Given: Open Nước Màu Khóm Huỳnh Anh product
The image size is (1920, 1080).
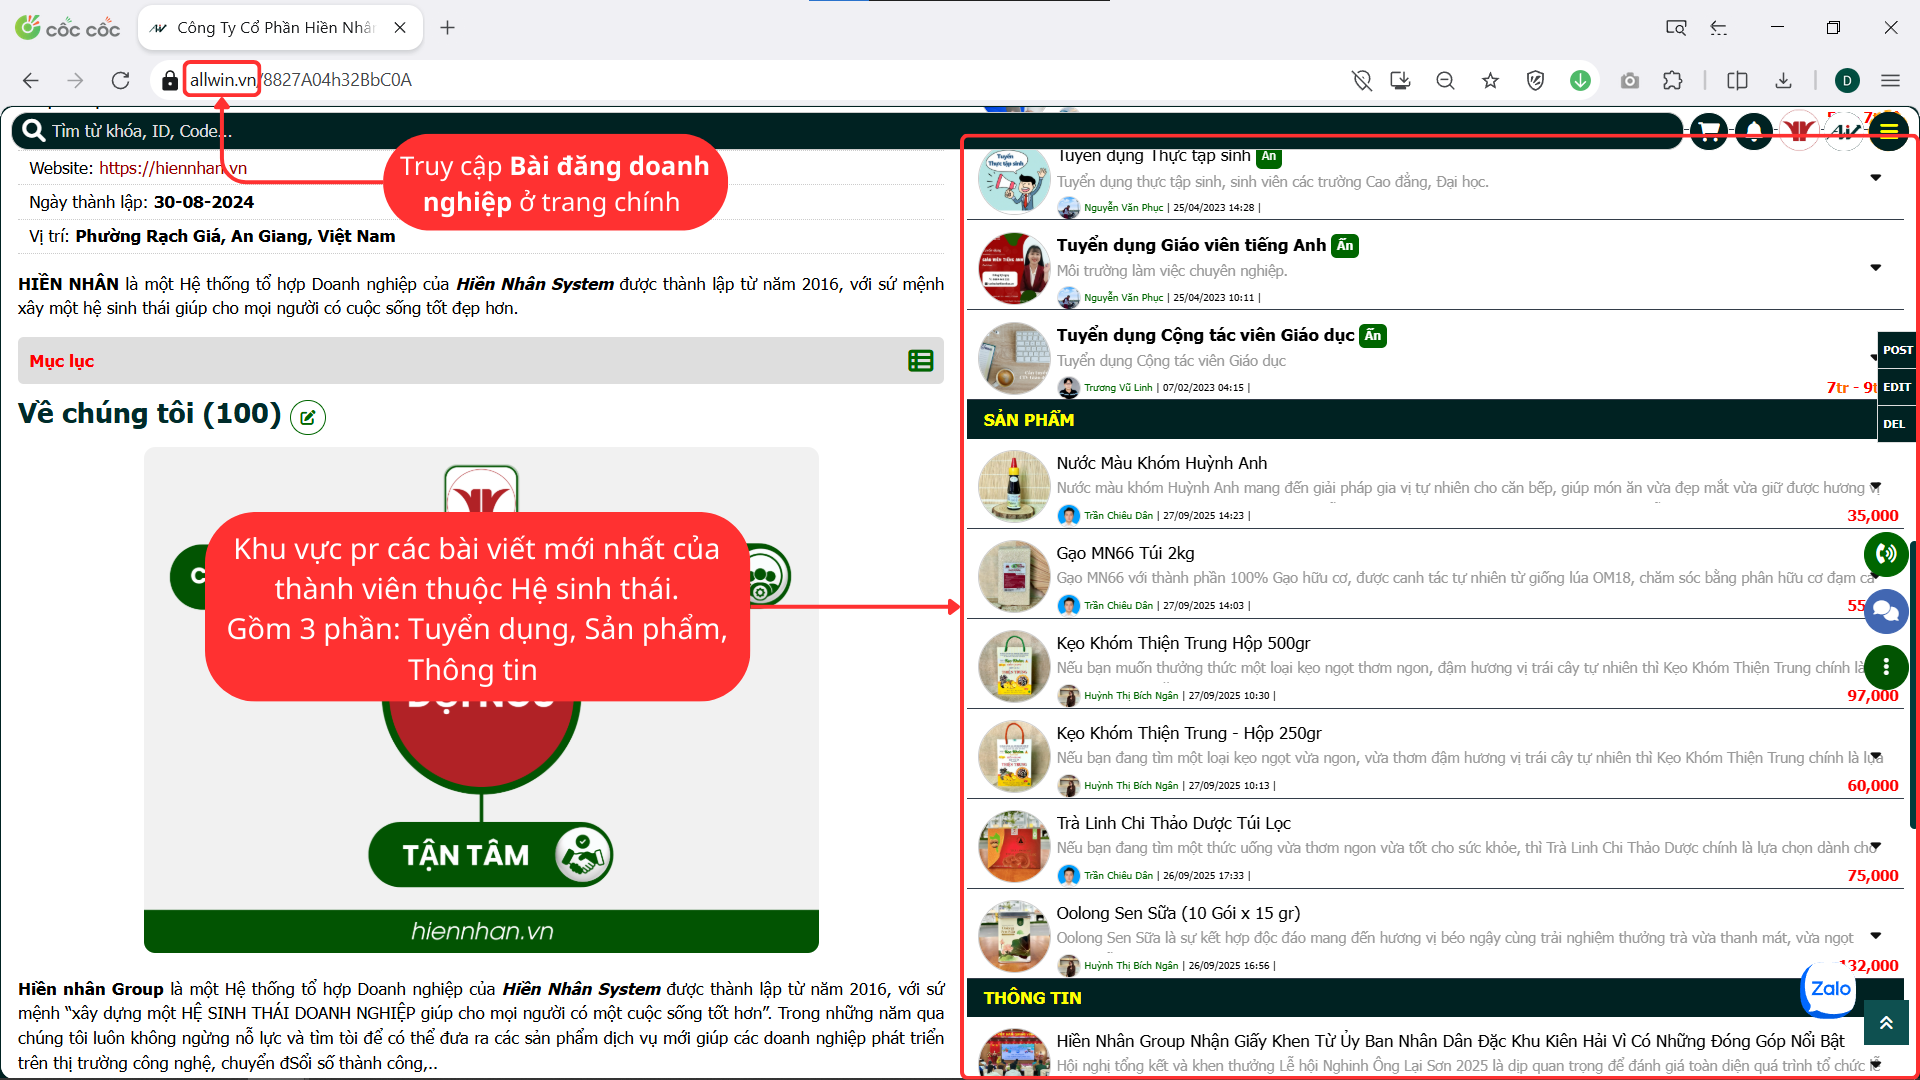Looking at the screenshot, I should click(1161, 463).
